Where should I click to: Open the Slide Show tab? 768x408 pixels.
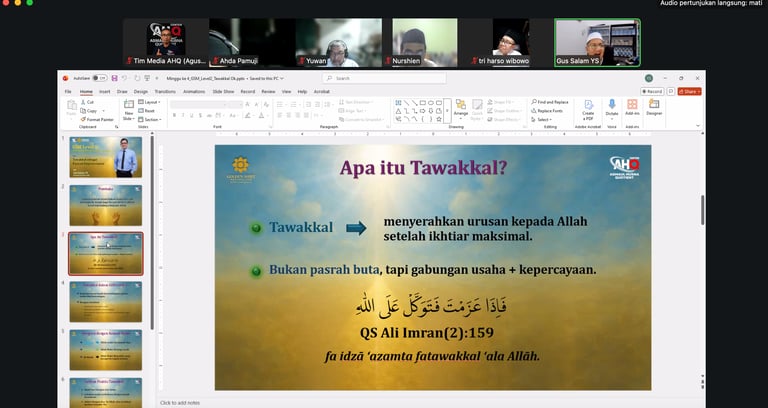point(223,92)
